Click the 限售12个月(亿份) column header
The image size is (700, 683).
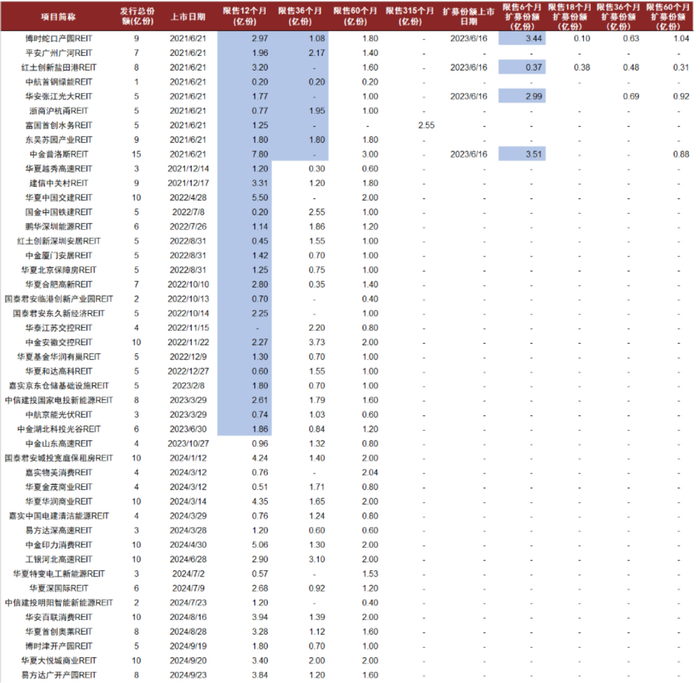coord(245,16)
